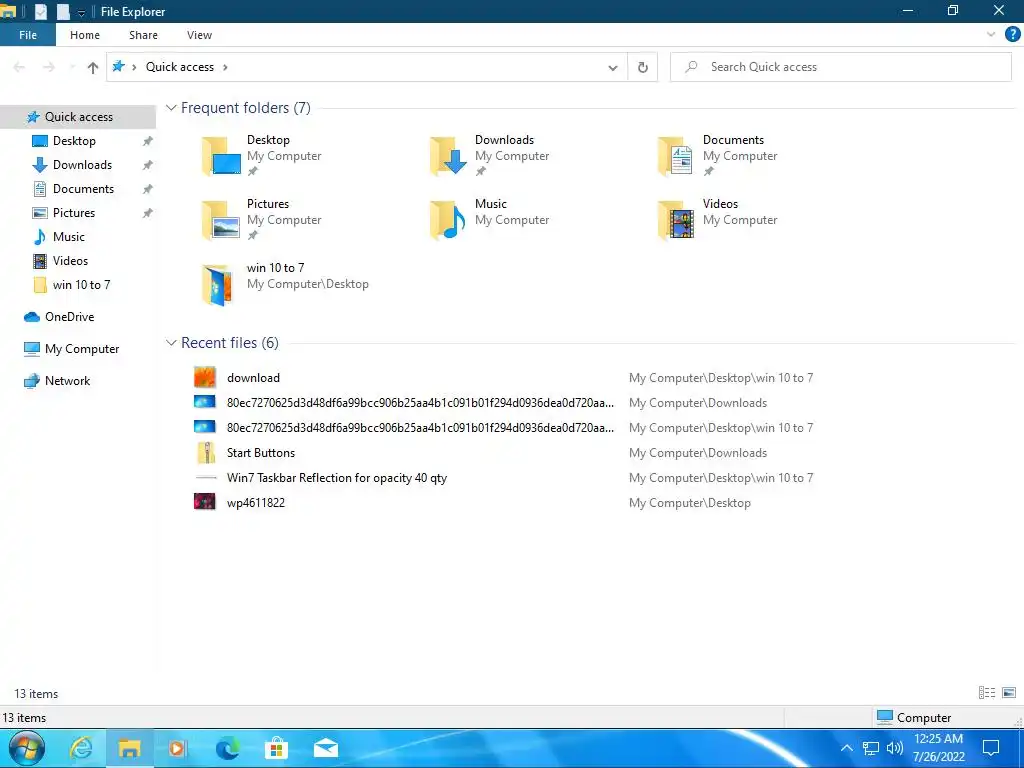Unpin Pictures using its sidebar pin icon
1024x768 pixels.
coord(148,213)
